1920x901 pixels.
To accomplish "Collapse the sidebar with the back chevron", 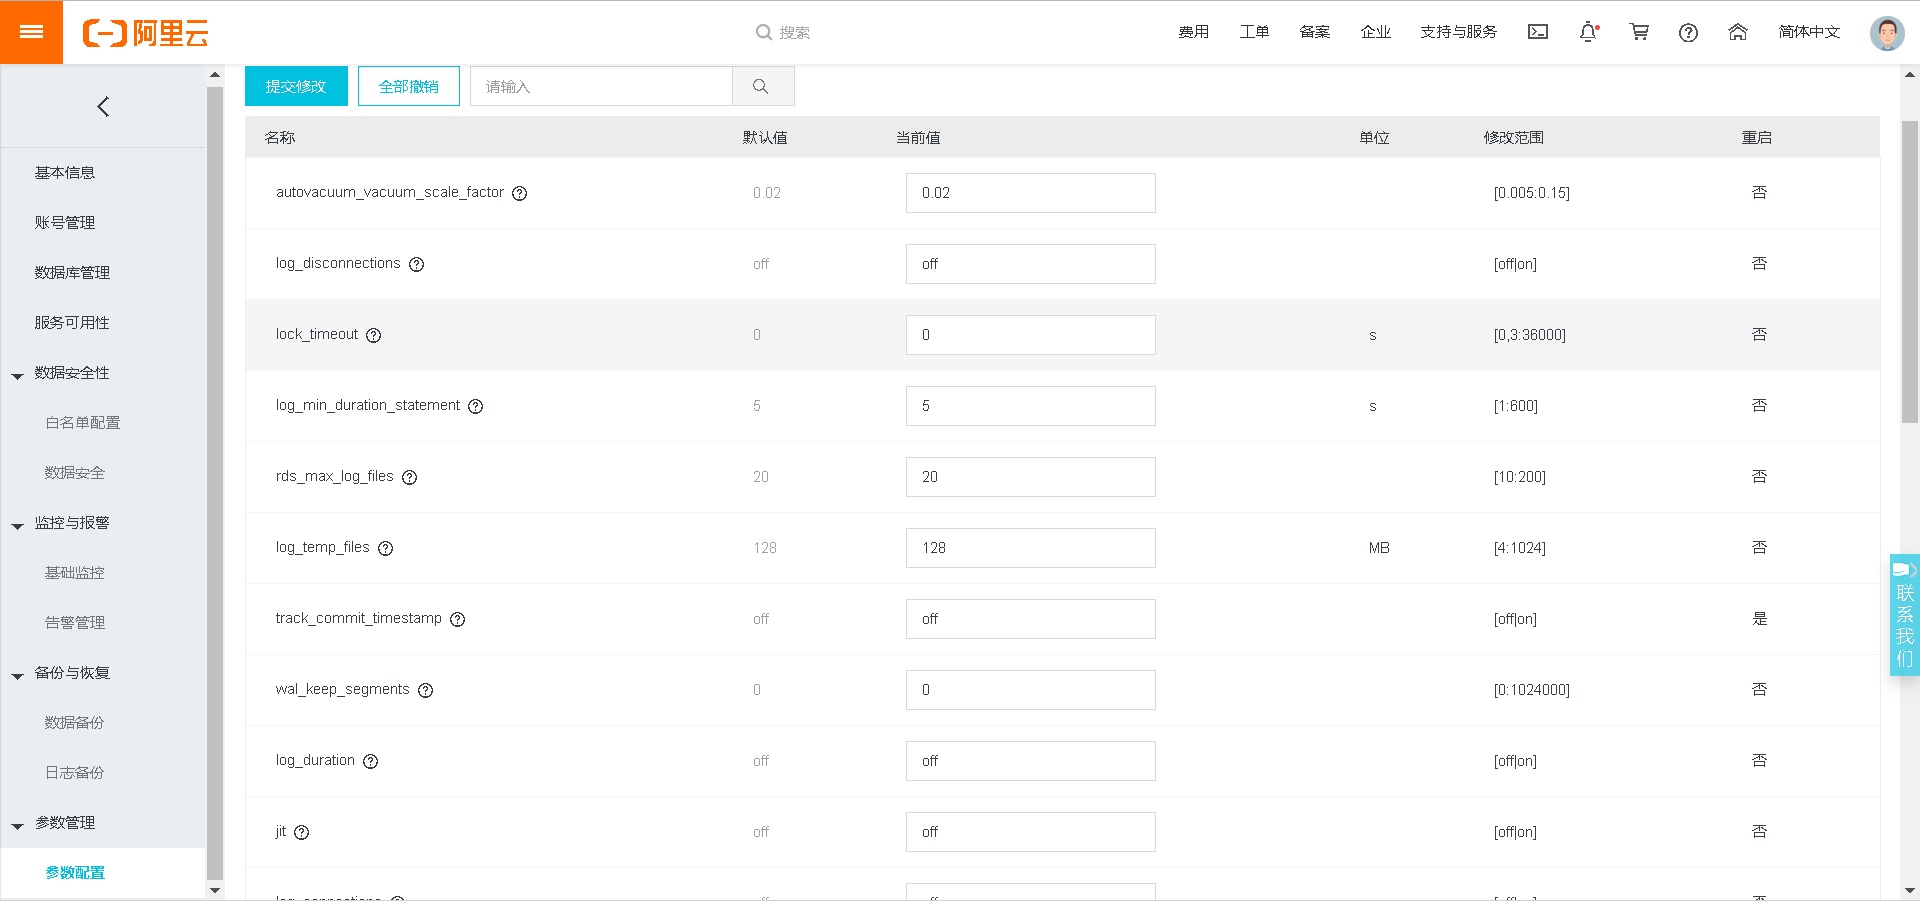I will pyautogui.click(x=103, y=107).
